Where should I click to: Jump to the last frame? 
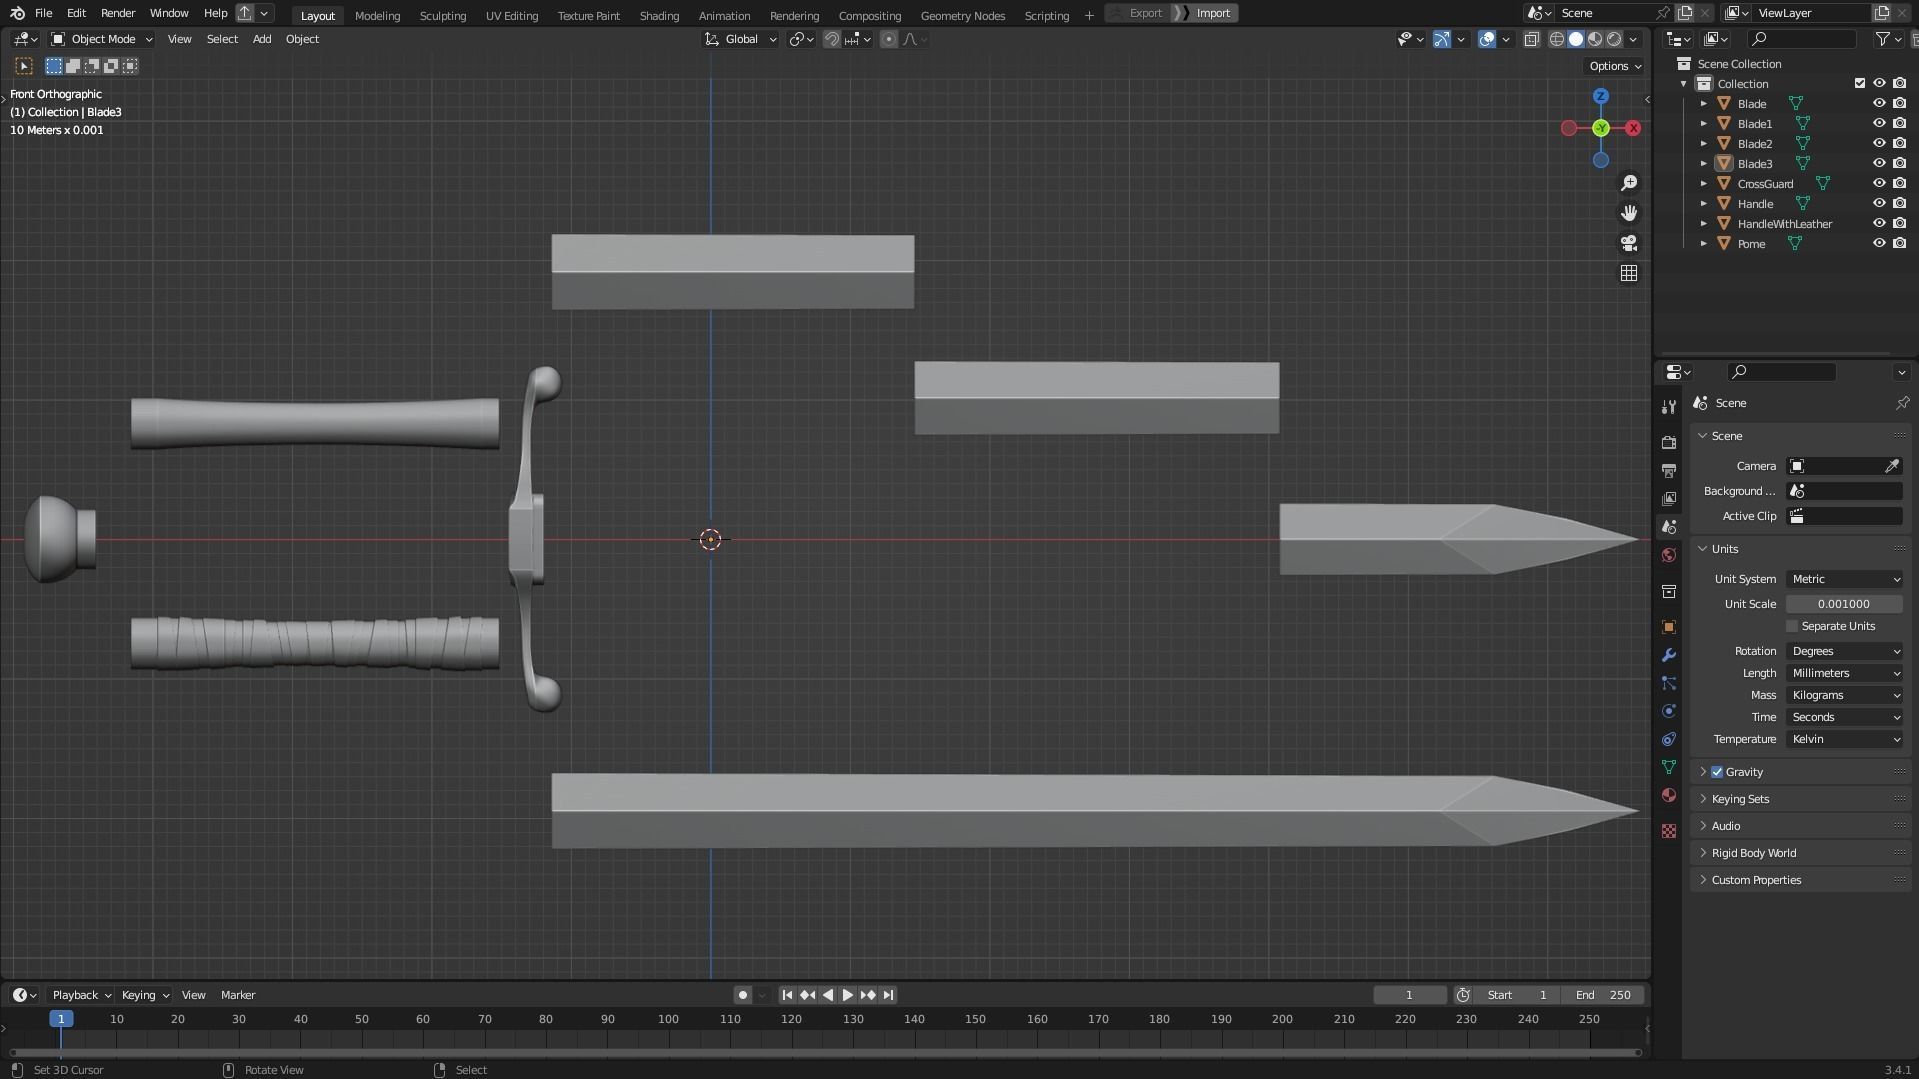coord(888,995)
